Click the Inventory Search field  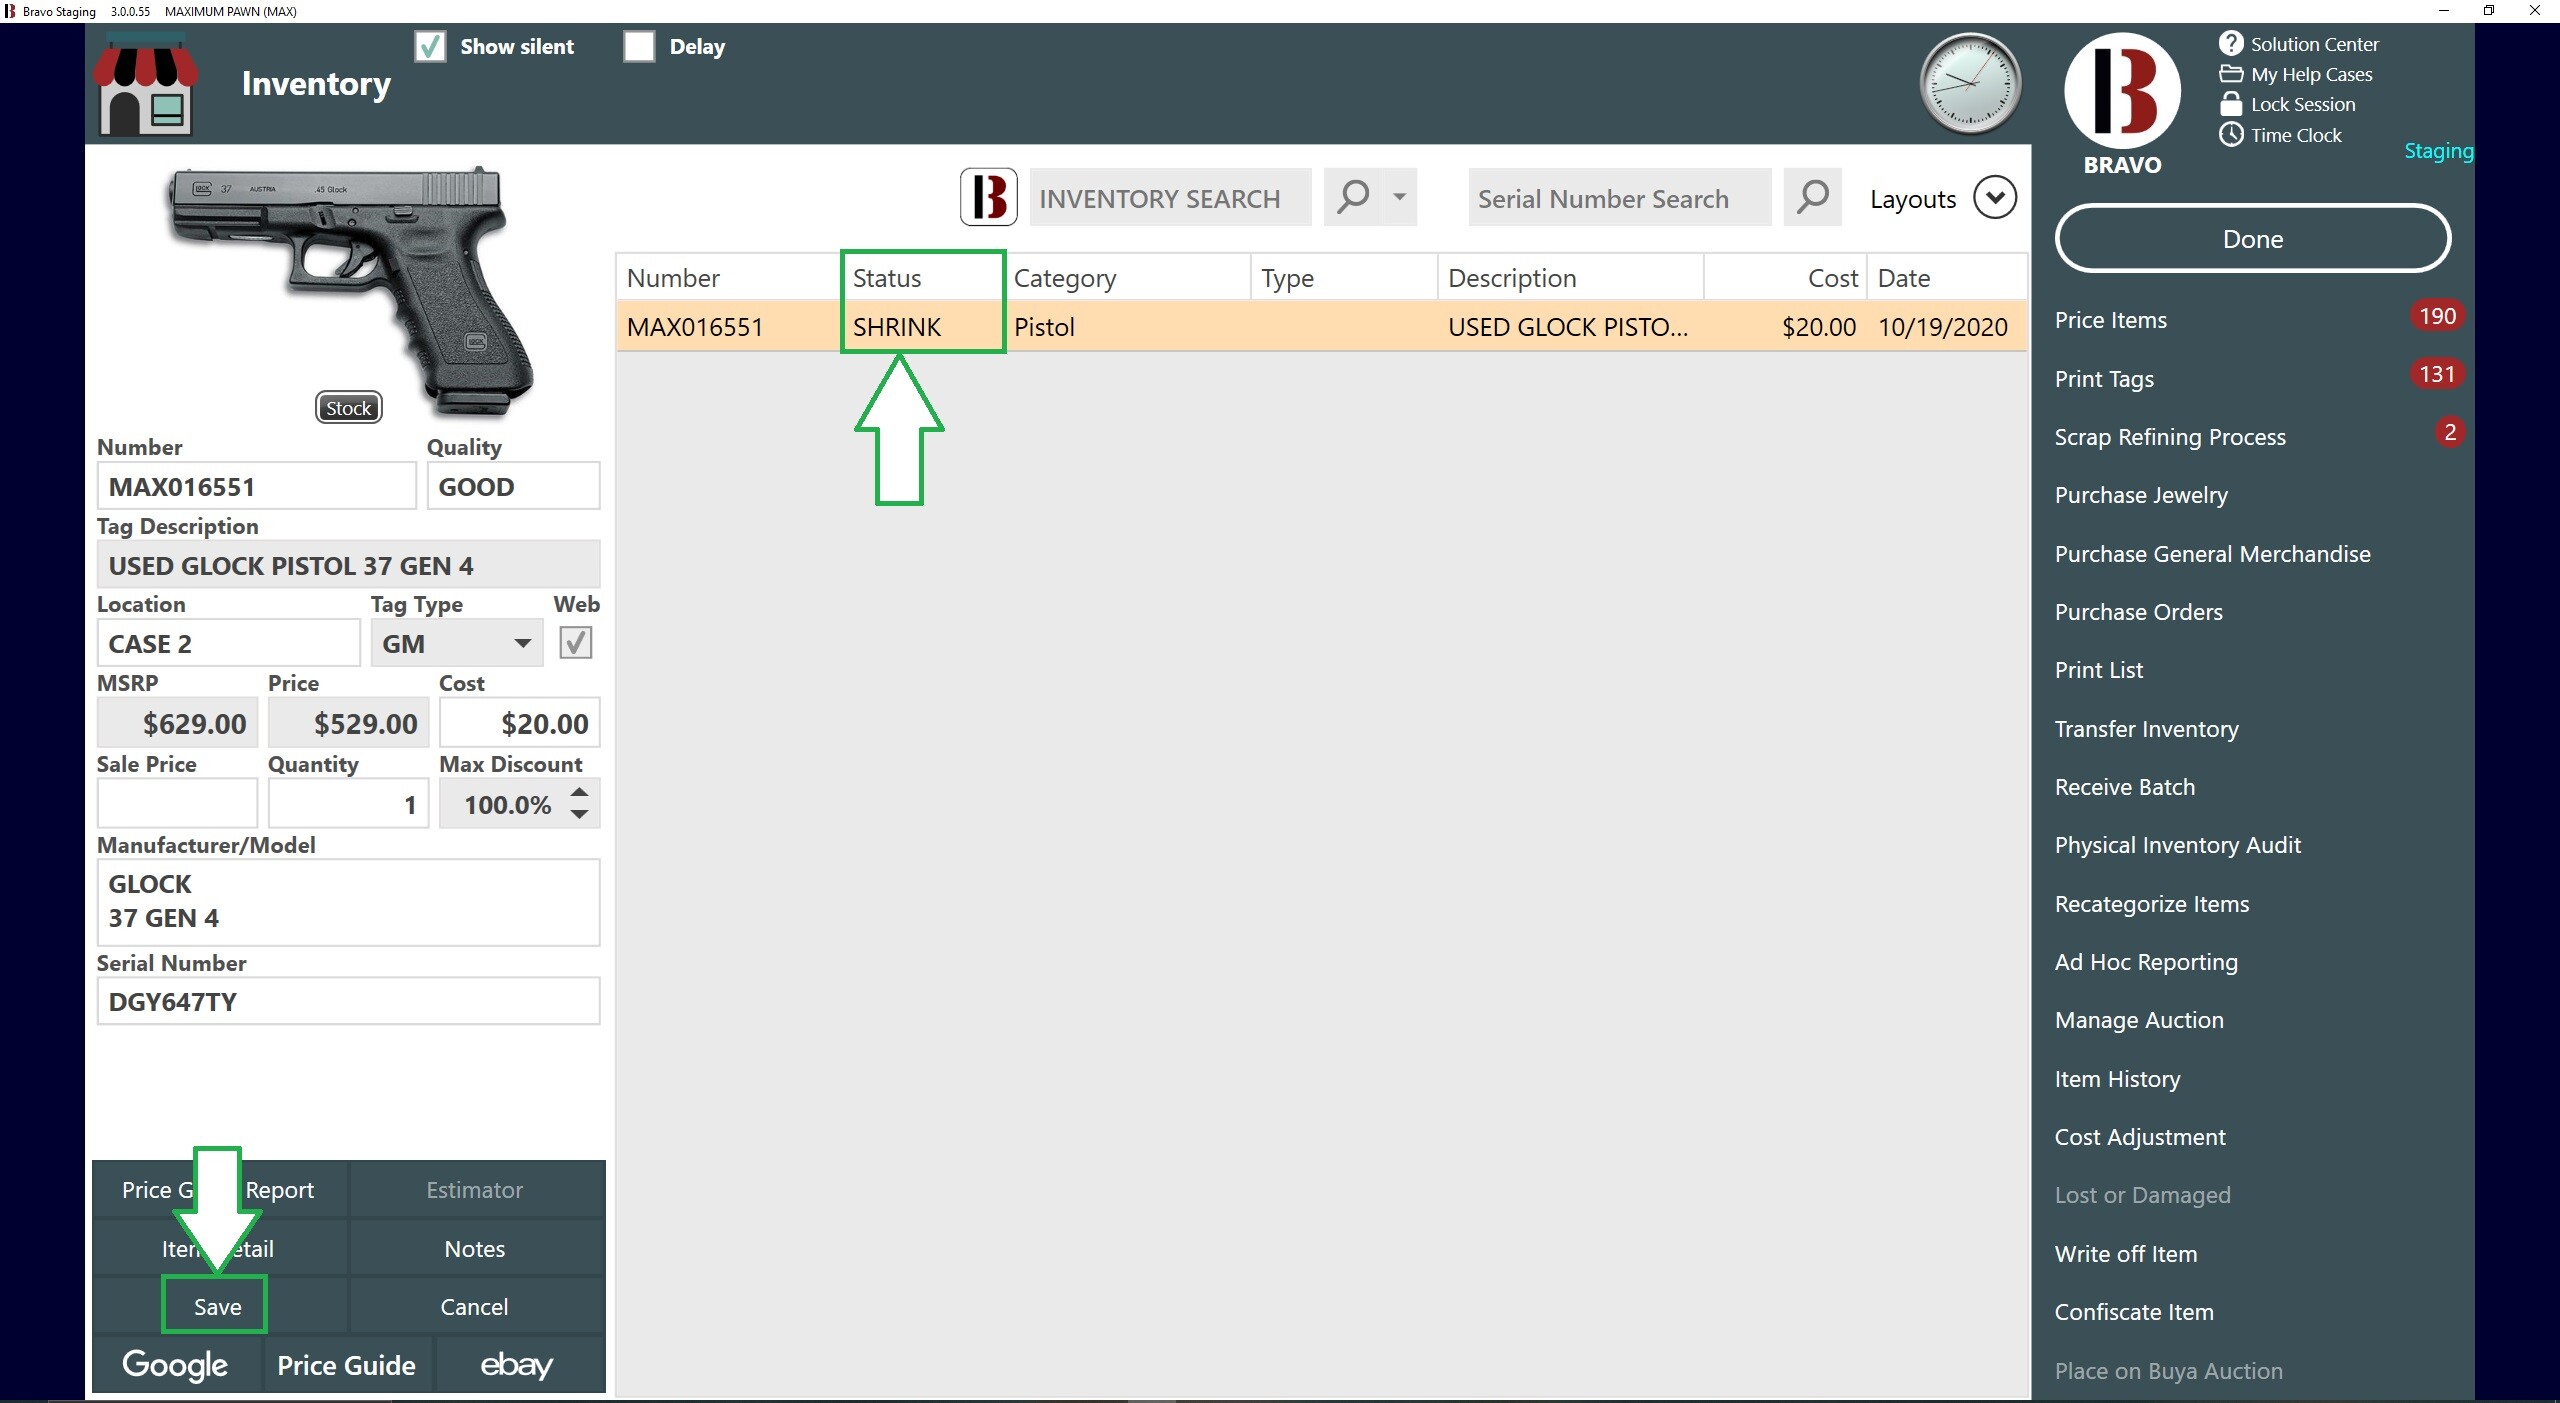click(x=1170, y=198)
